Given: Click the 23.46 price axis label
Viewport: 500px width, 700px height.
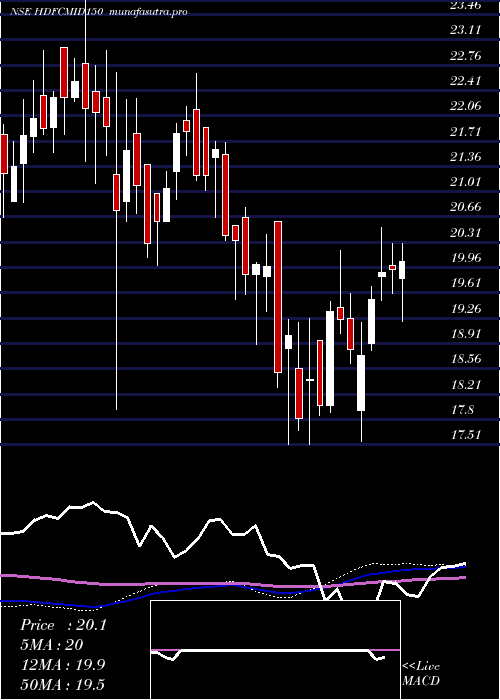Looking at the screenshot, I should [x=466, y=5].
